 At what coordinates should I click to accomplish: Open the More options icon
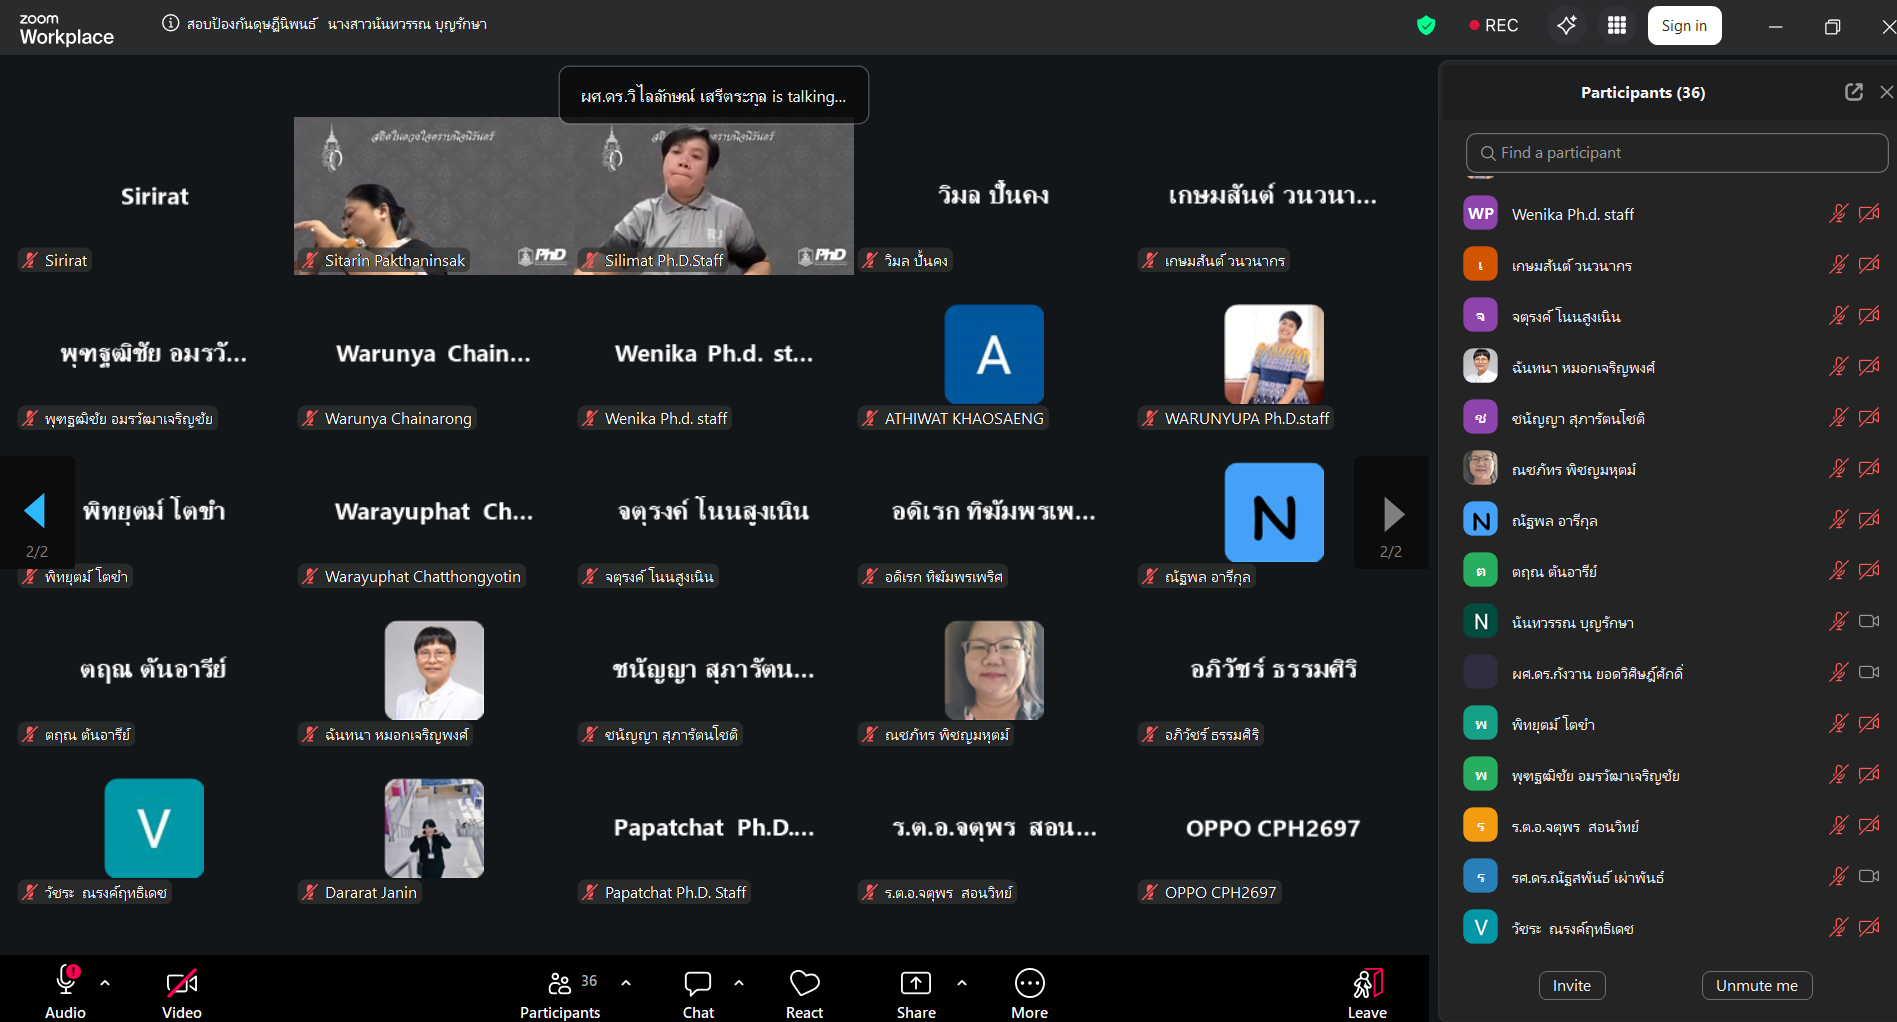(1029, 984)
